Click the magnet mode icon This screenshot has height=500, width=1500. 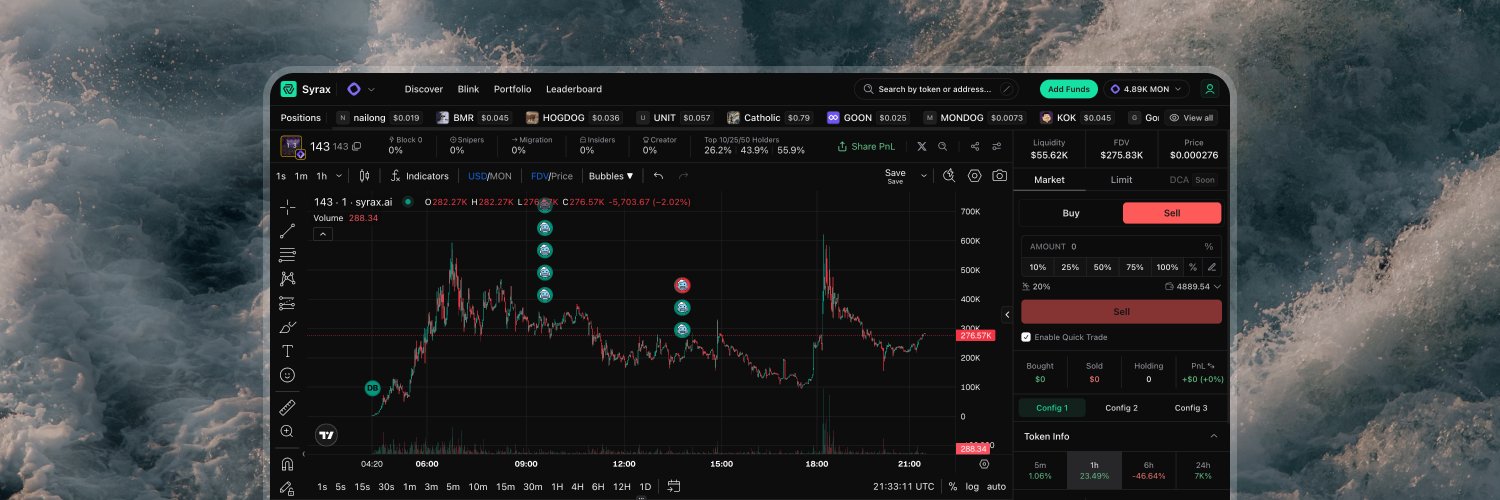[x=288, y=464]
